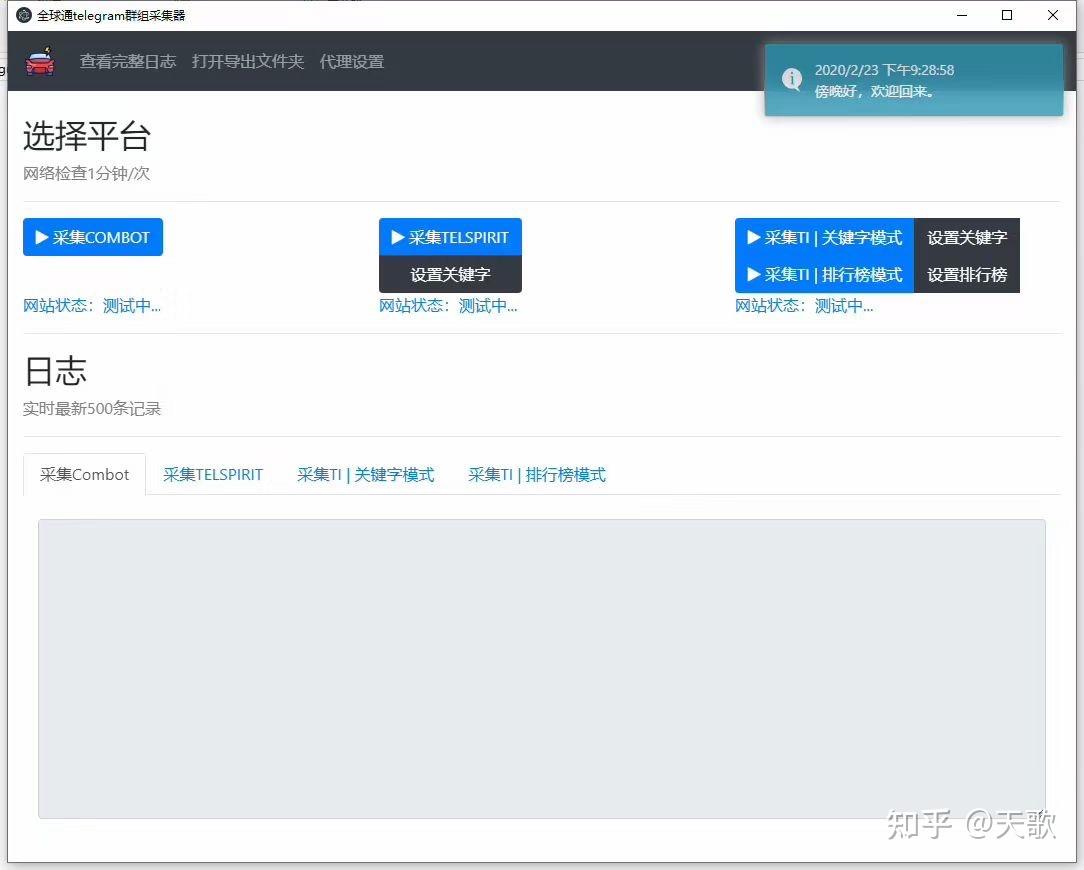The width and height of the screenshot is (1084, 870).
Task: Start 采集TI 关键字模式 button
Action: [825, 237]
